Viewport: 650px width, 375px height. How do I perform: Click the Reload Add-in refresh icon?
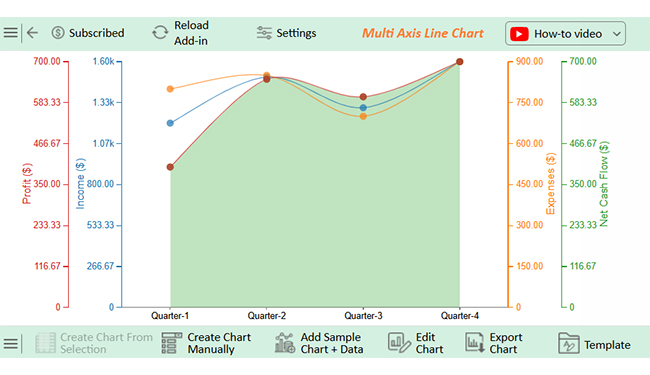160,33
